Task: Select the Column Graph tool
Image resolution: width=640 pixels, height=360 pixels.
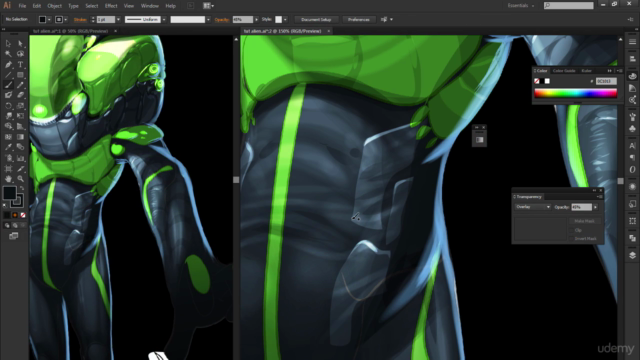Action: pos(20,158)
